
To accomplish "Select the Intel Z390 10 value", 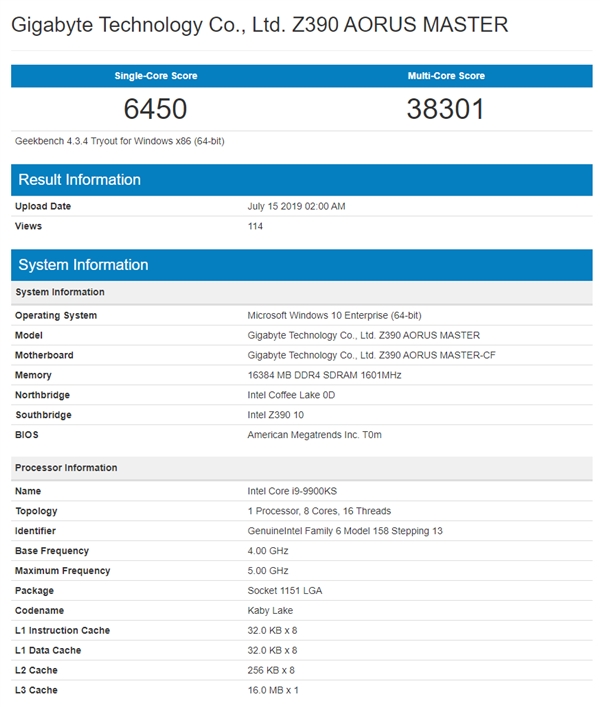I will pos(275,415).
